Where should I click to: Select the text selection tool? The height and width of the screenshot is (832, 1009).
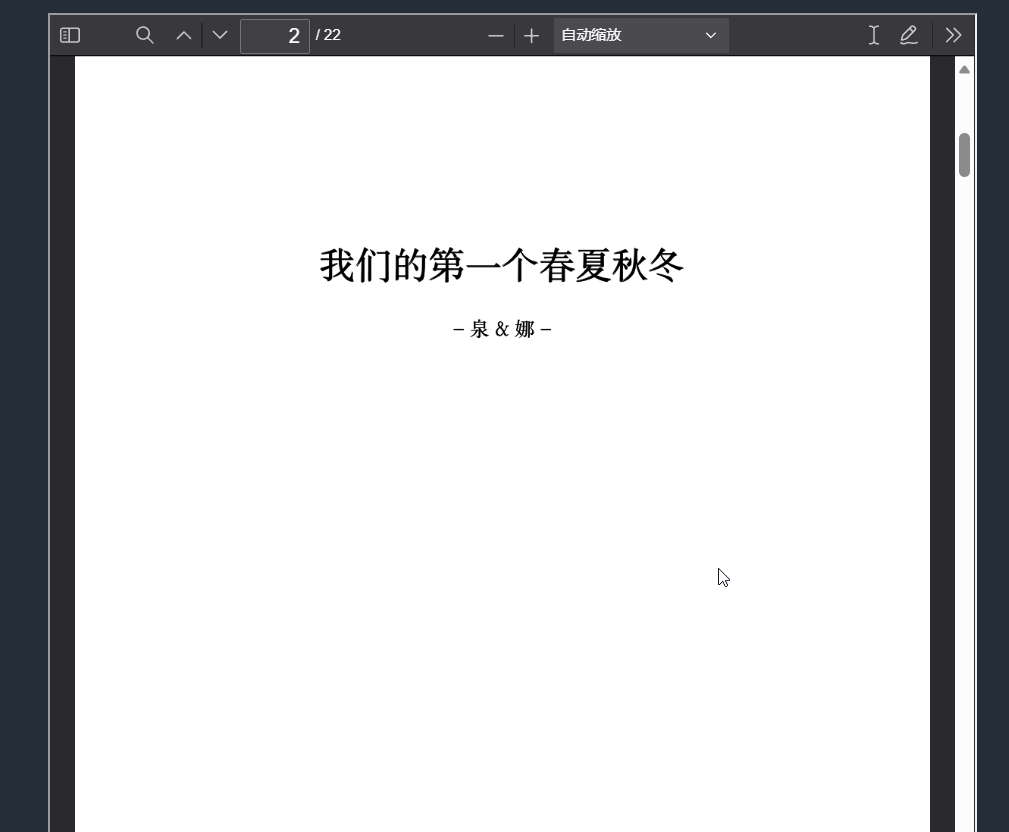(x=873, y=35)
